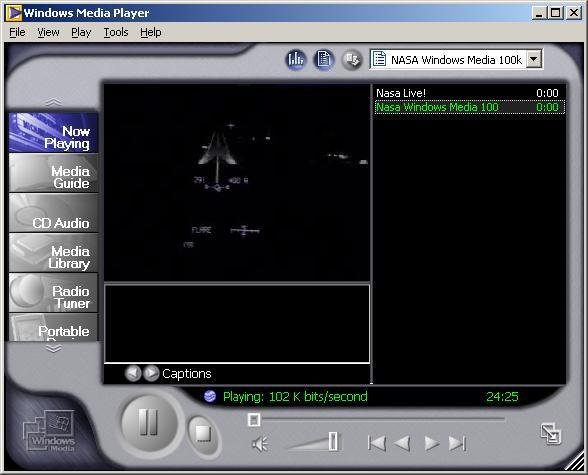Open the Media Guide tab
The width and height of the screenshot is (588, 475).
[53, 173]
